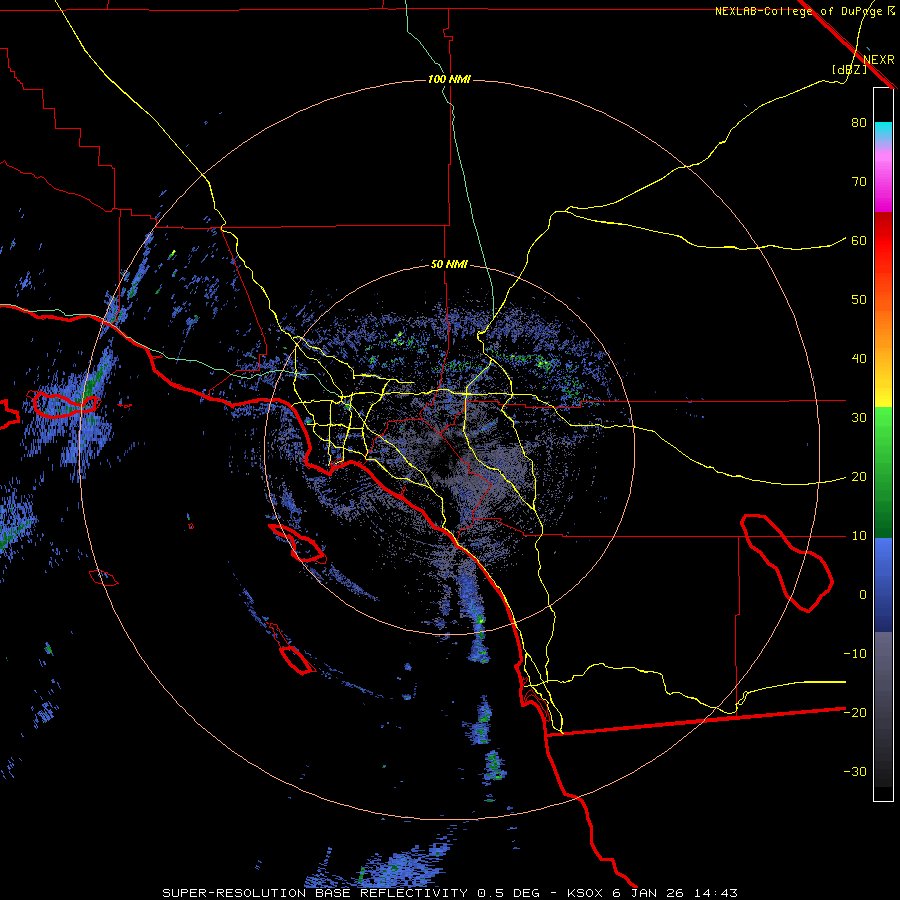Screen dimensions: 900x900
Task: Click the -20 value on the dBZ scale
Action: 855,712
